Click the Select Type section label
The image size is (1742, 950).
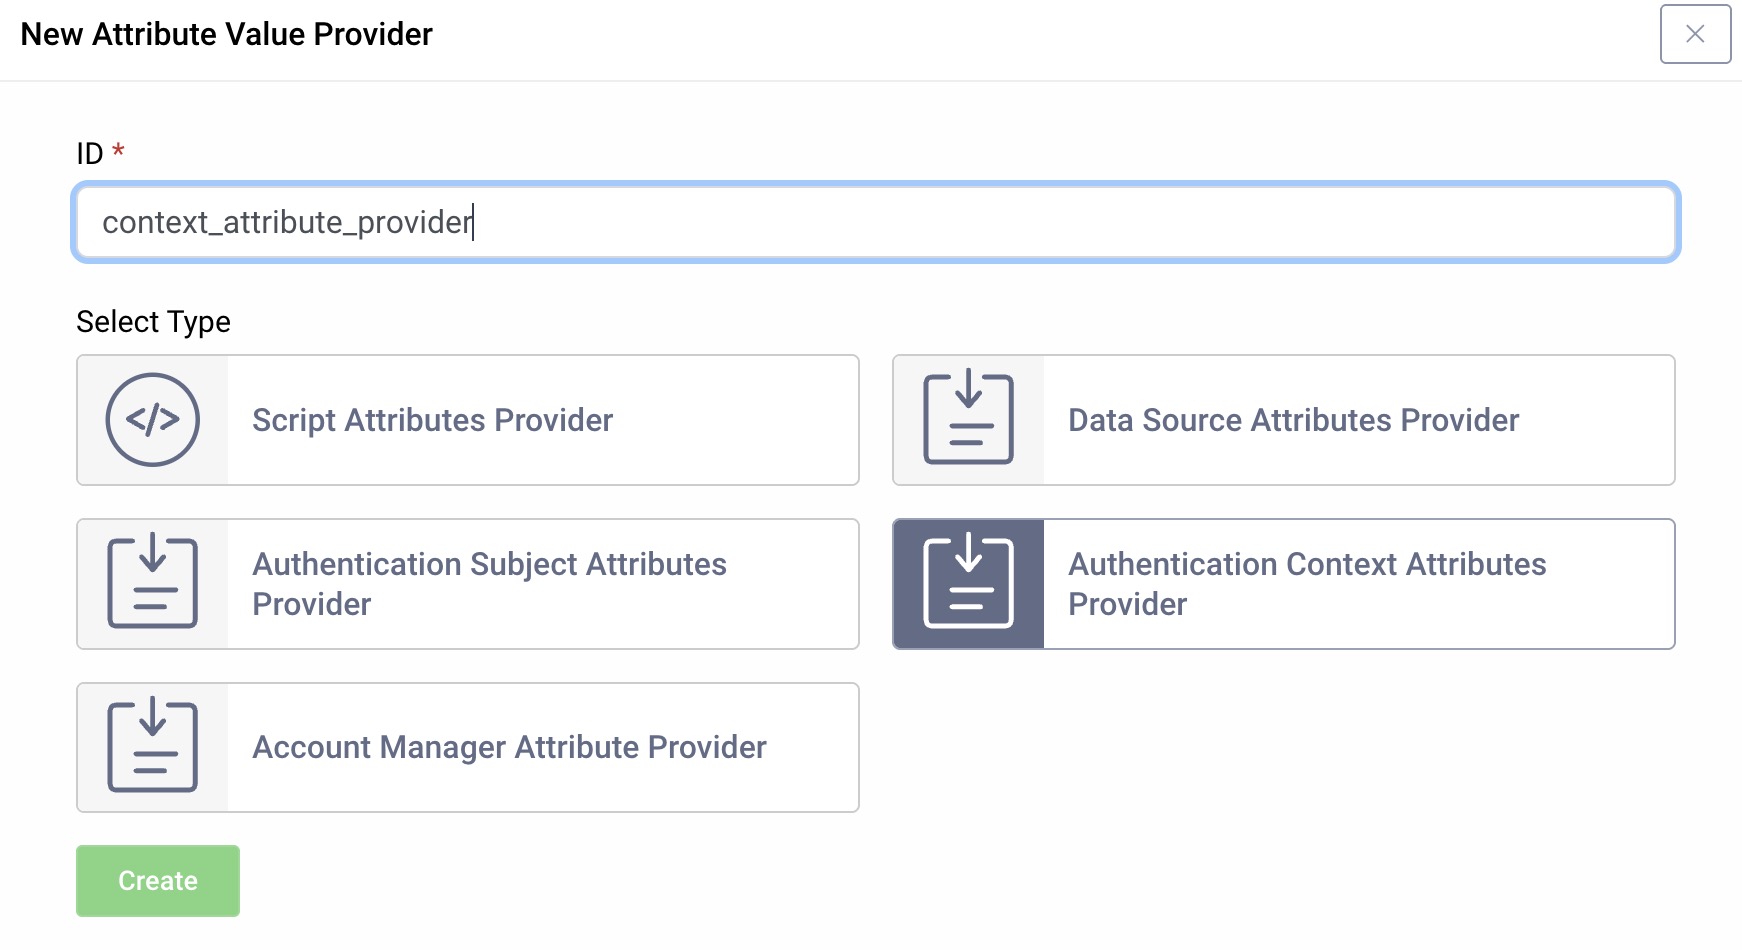pyautogui.click(x=153, y=321)
